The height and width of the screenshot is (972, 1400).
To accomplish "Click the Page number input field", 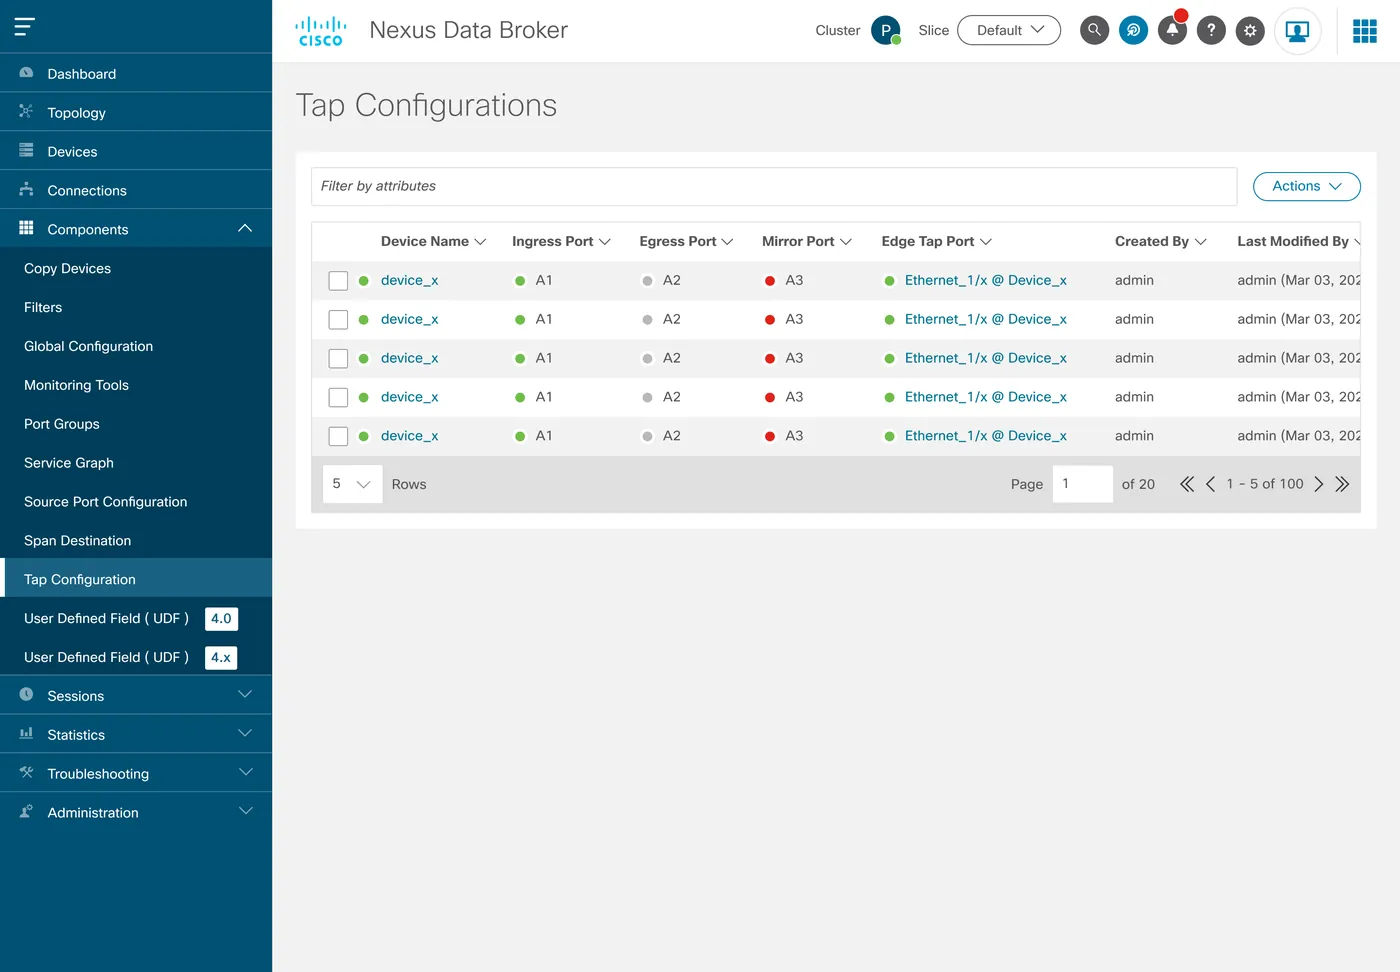I will coord(1082,484).
